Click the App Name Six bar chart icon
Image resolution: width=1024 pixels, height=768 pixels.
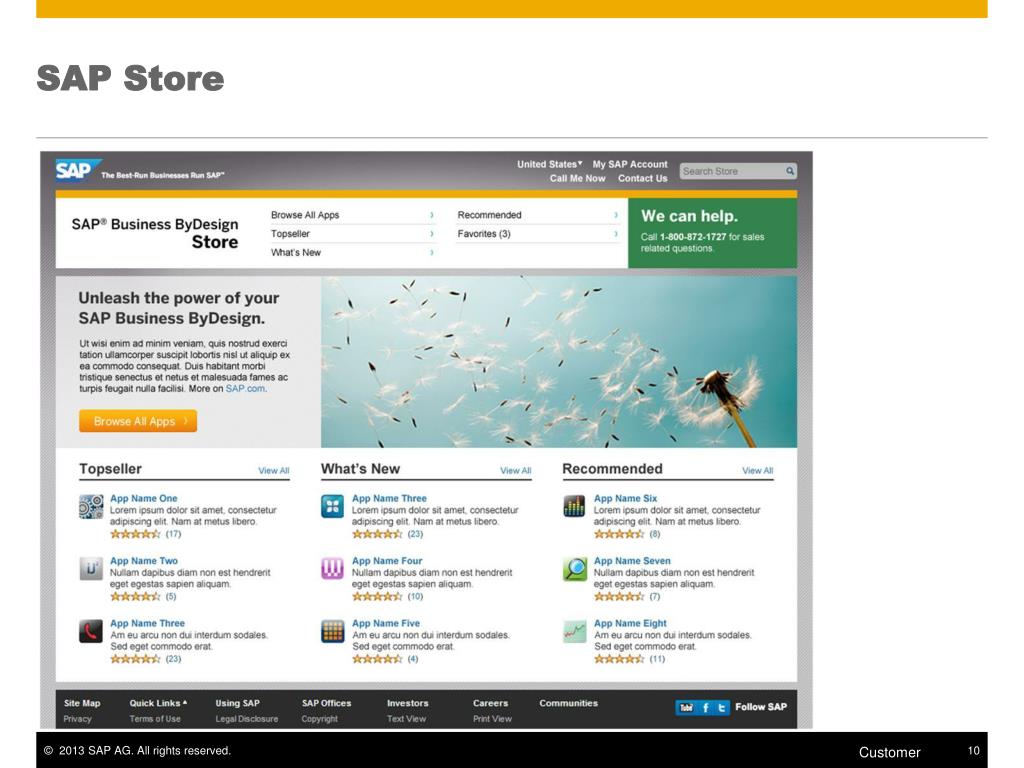[x=574, y=507]
